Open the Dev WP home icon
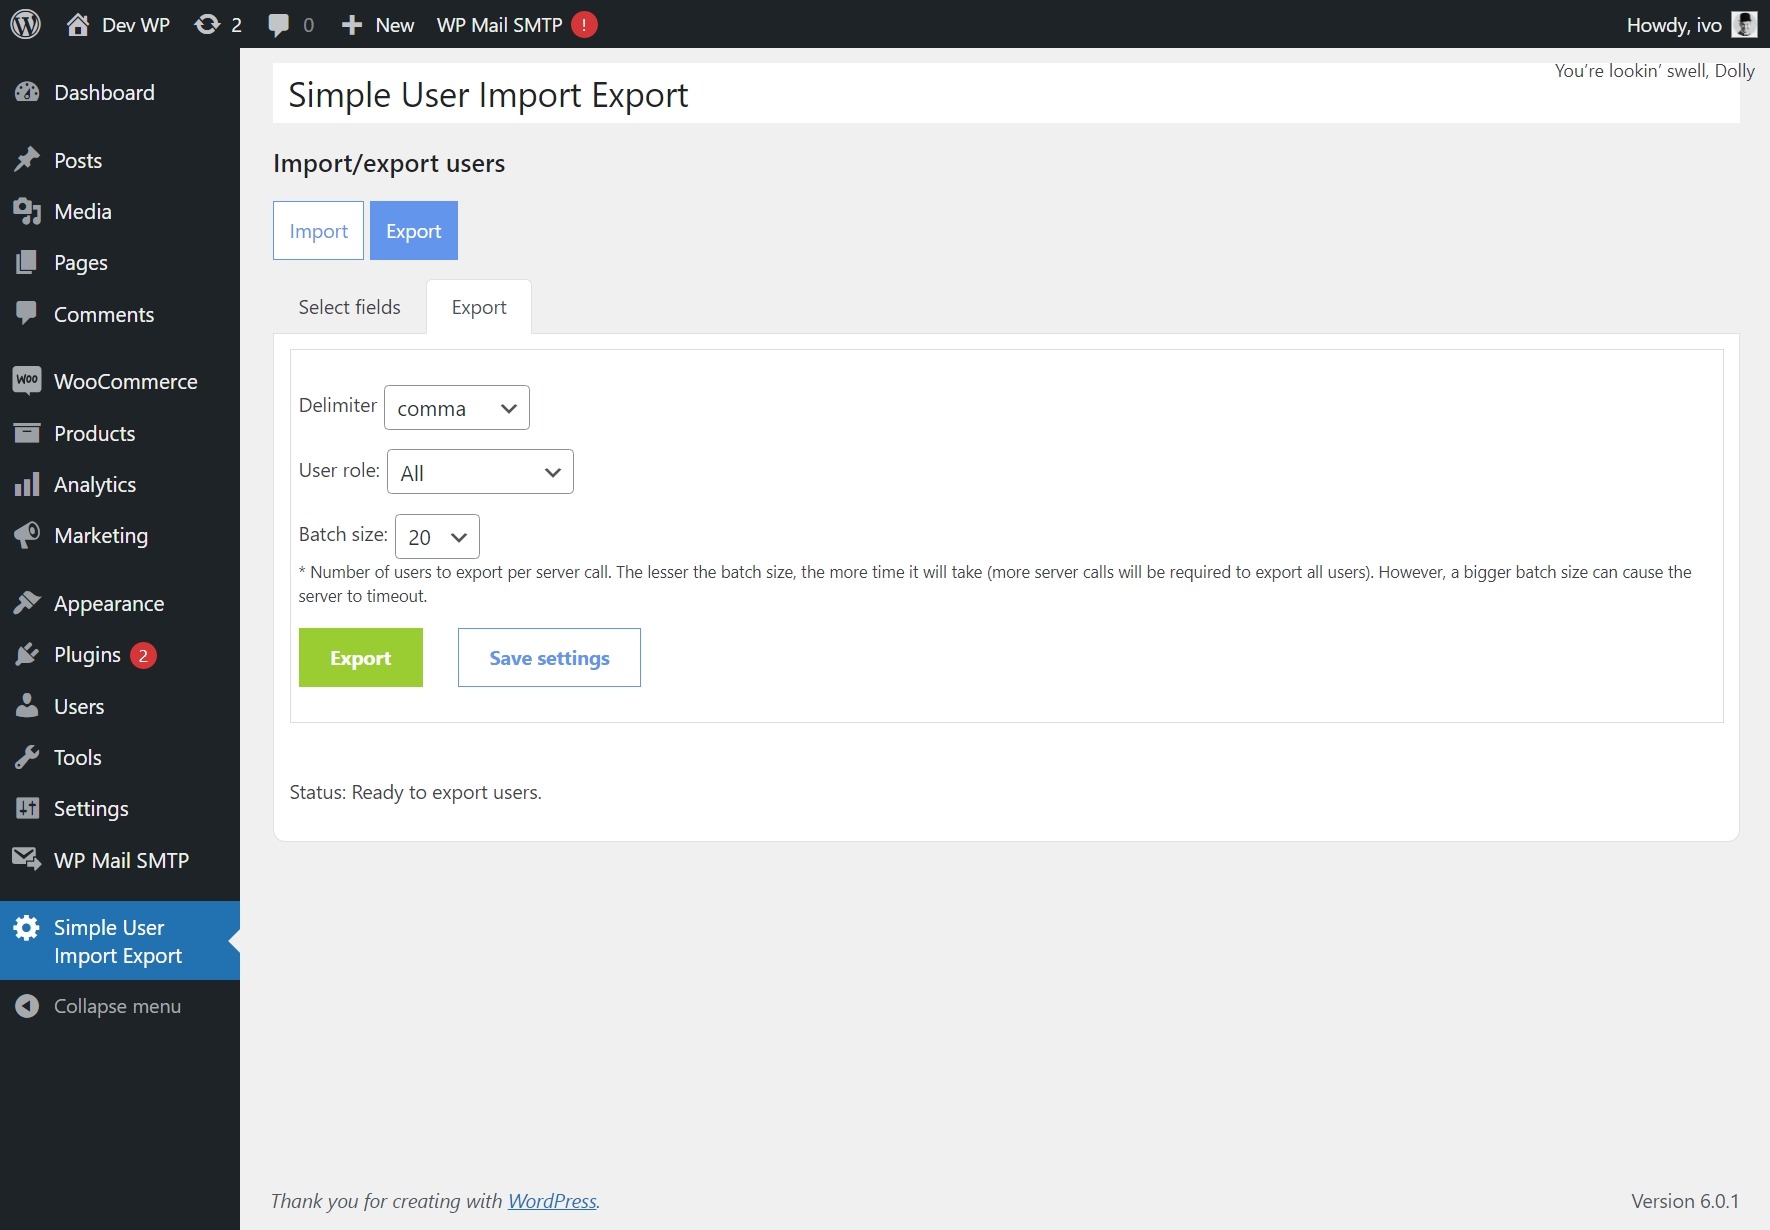This screenshot has width=1770, height=1230. (77, 24)
